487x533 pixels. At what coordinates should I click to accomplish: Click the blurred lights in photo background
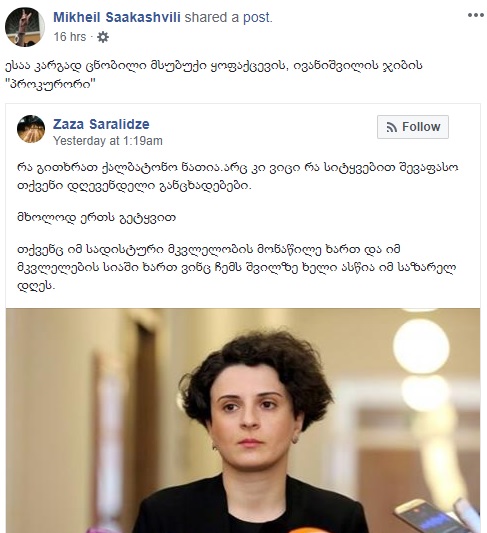click(x=421, y=347)
